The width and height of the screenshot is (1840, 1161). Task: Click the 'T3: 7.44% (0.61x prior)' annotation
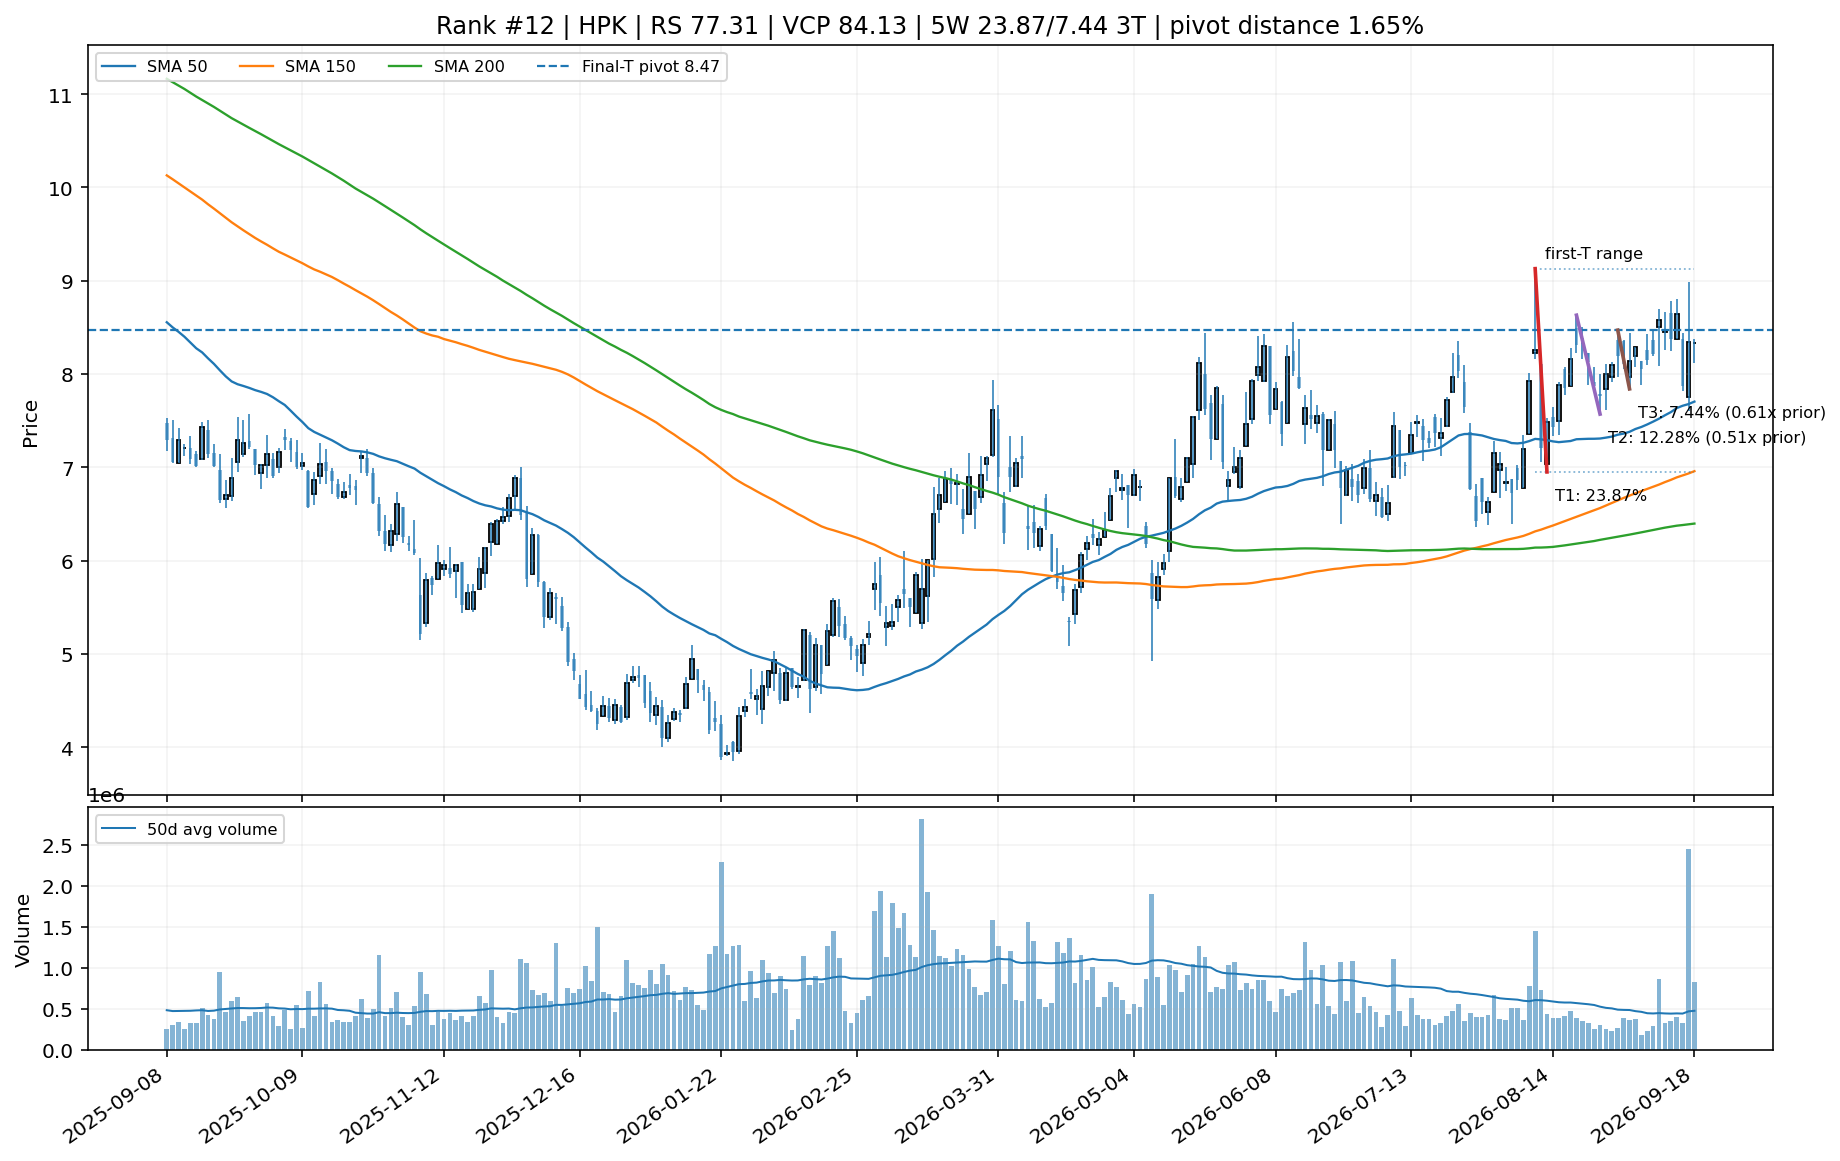click(x=1731, y=413)
